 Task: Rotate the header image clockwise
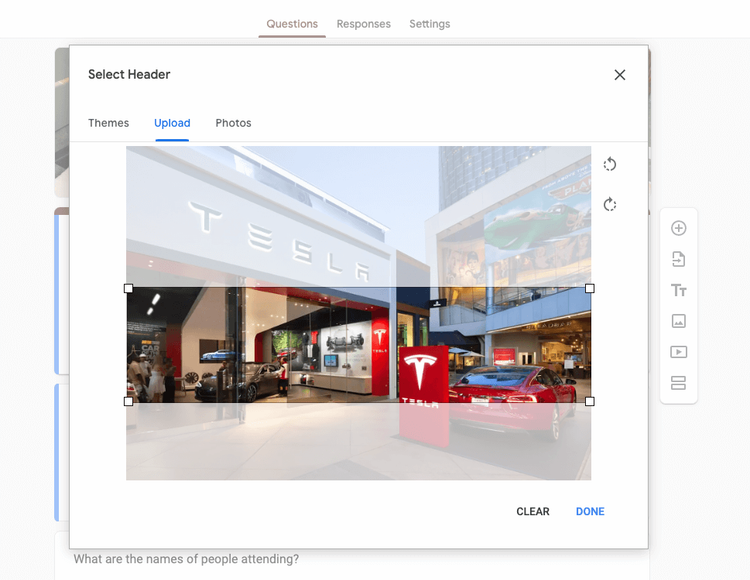point(610,205)
